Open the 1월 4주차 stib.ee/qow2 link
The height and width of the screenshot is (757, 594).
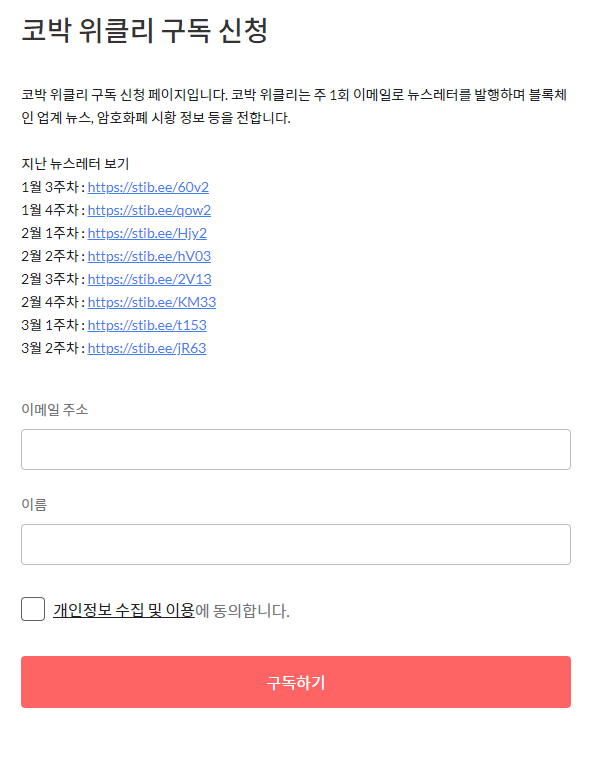coord(149,210)
